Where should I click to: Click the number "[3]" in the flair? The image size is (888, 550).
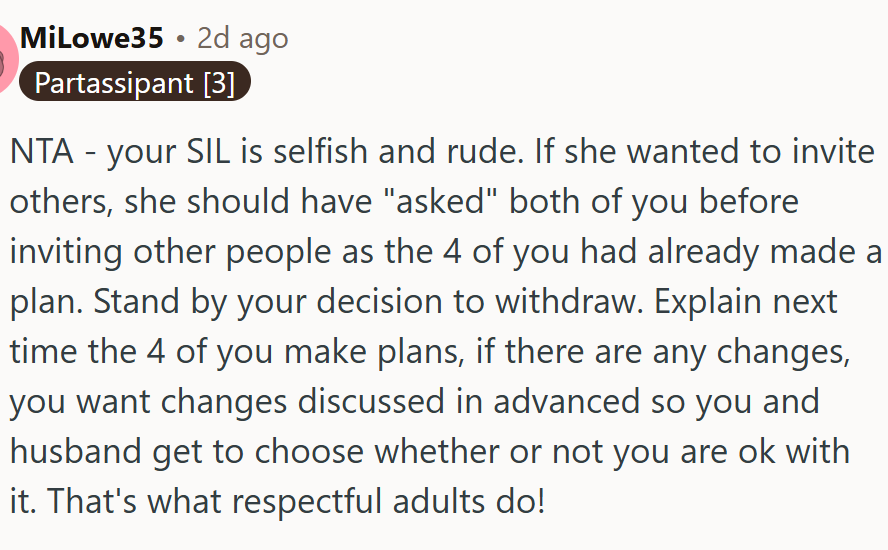coord(218,82)
